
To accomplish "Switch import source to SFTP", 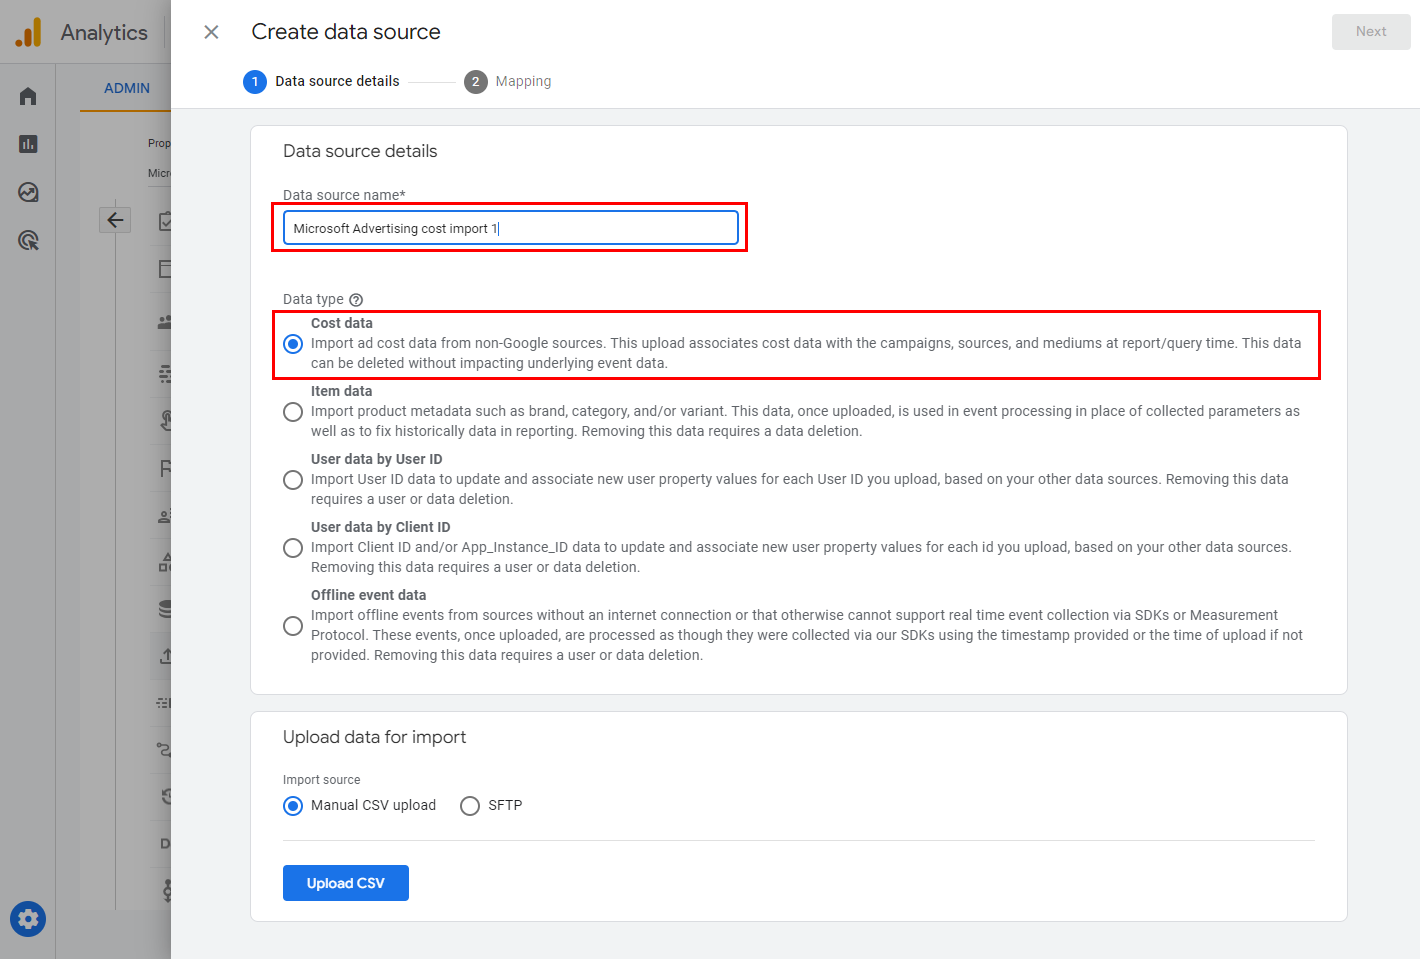I will [x=470, y=806].
